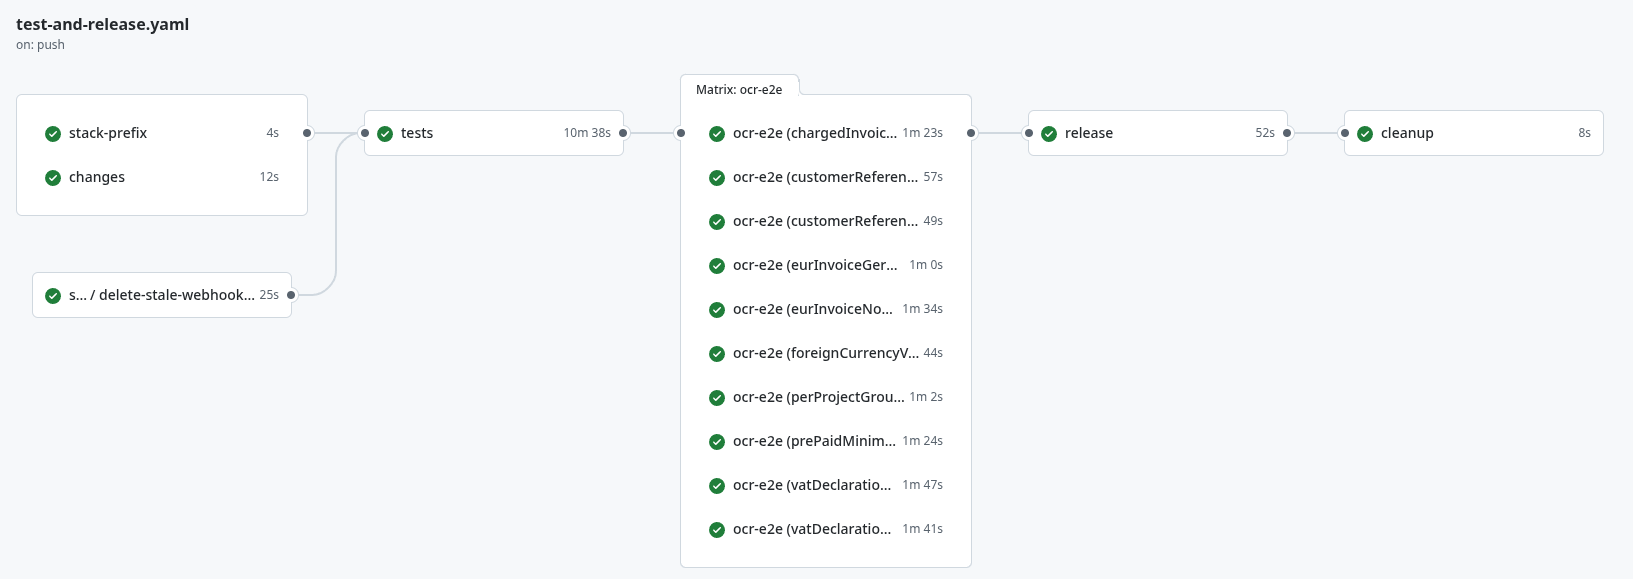
Task: Click the changes job success check icon
Action: tap(53, 178)
